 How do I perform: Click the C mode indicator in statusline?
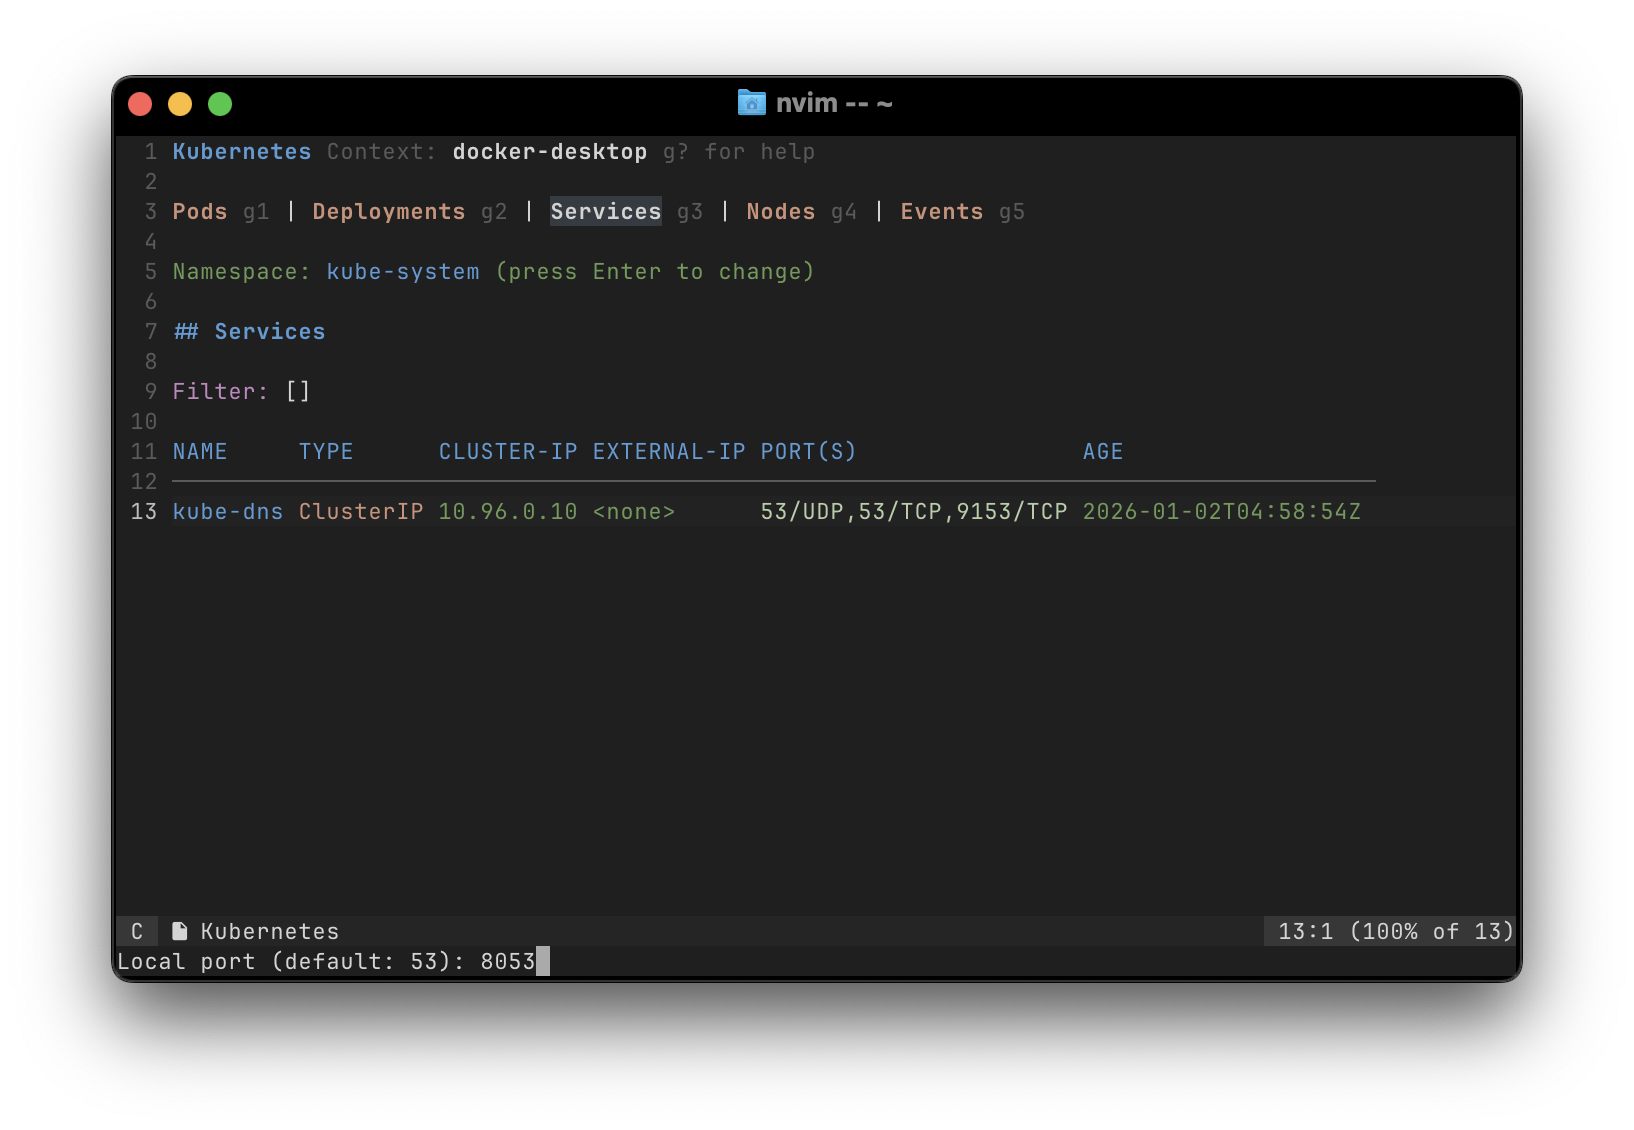coord(137,931)
